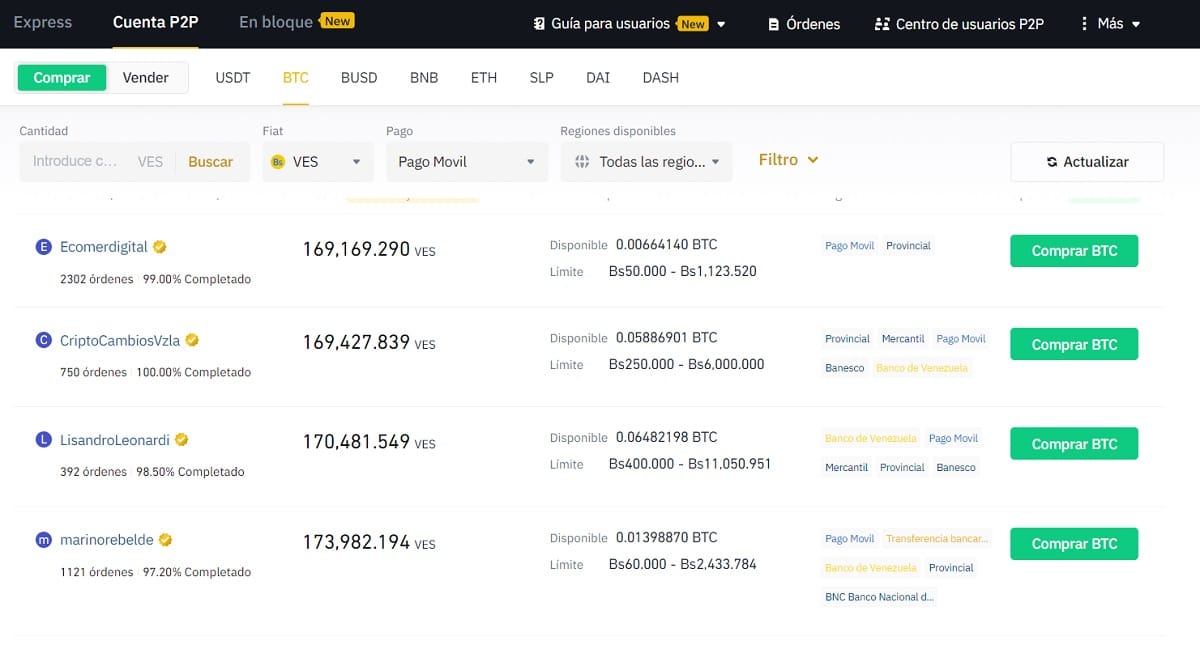This screenshot has width=1200, height=645.
Task: Select the Comprar toggle
Action: click(x=62, y=78)
